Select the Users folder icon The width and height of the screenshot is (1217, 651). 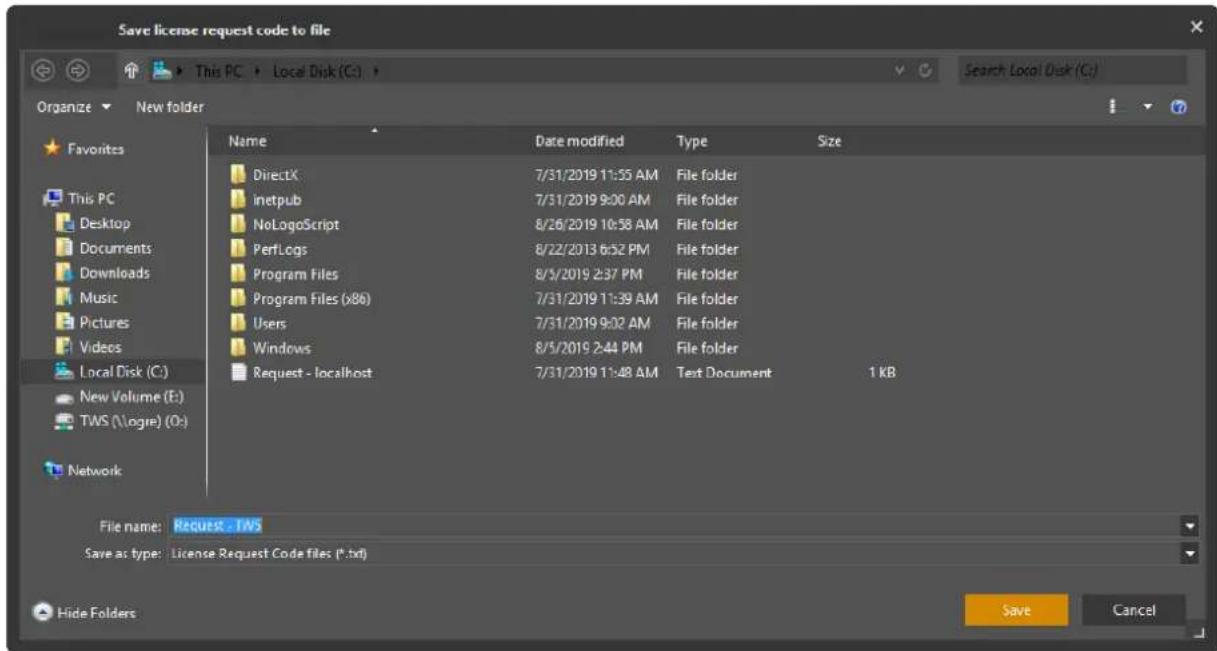click(238, 323)
